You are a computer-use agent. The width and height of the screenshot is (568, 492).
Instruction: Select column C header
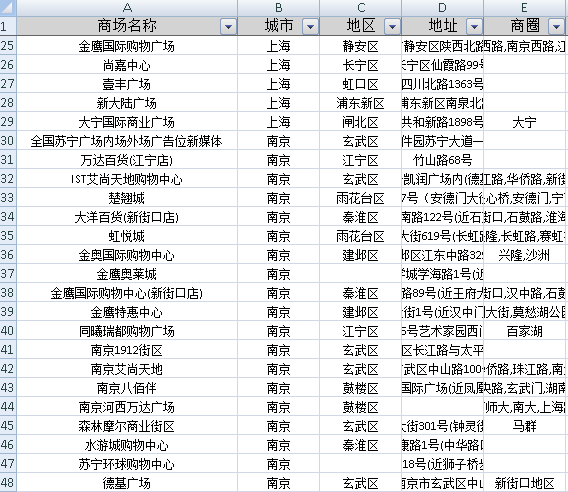click(x=361, y=8)
